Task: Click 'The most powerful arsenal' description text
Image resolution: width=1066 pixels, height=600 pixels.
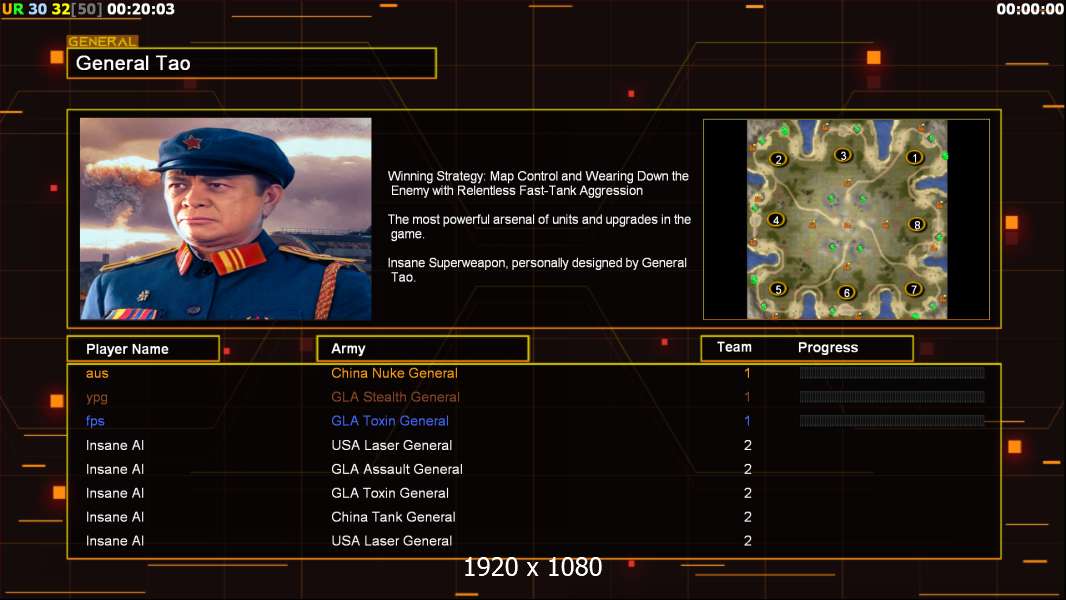Action: tap(539, 226)
